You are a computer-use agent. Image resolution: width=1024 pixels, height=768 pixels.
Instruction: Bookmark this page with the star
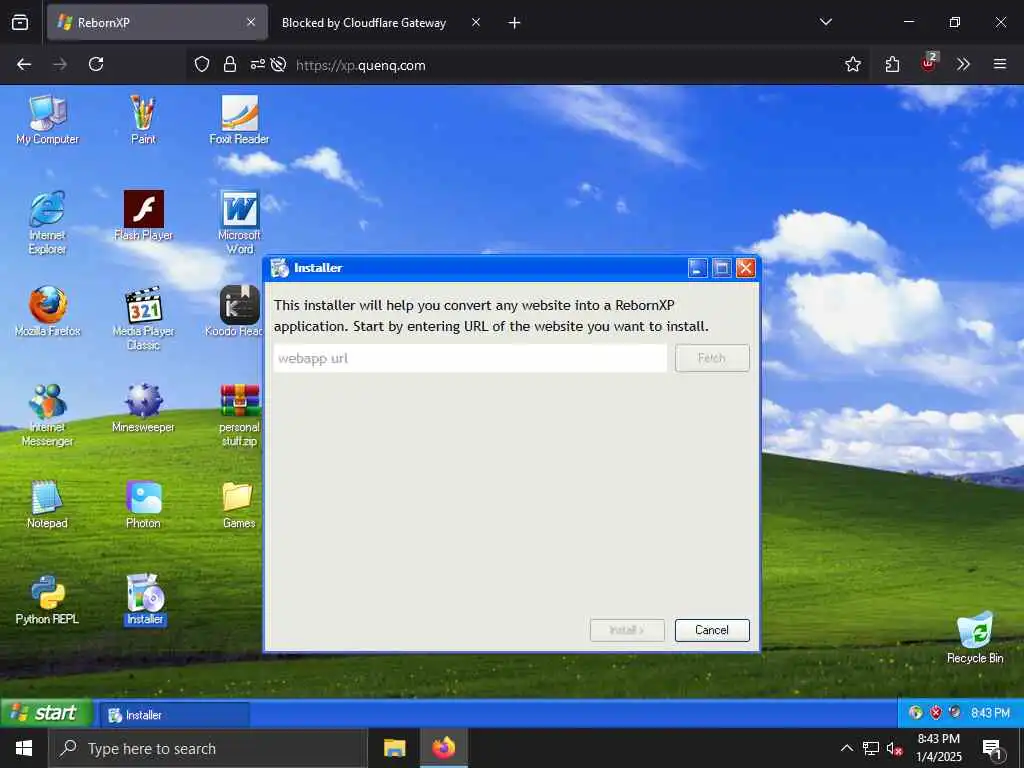click(x=852, y=64)
